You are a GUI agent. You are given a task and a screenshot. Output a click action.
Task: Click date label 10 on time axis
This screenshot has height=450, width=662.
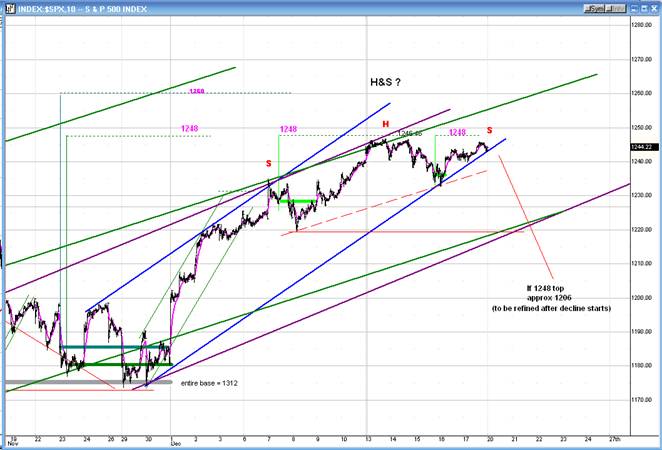click(344, 439)
